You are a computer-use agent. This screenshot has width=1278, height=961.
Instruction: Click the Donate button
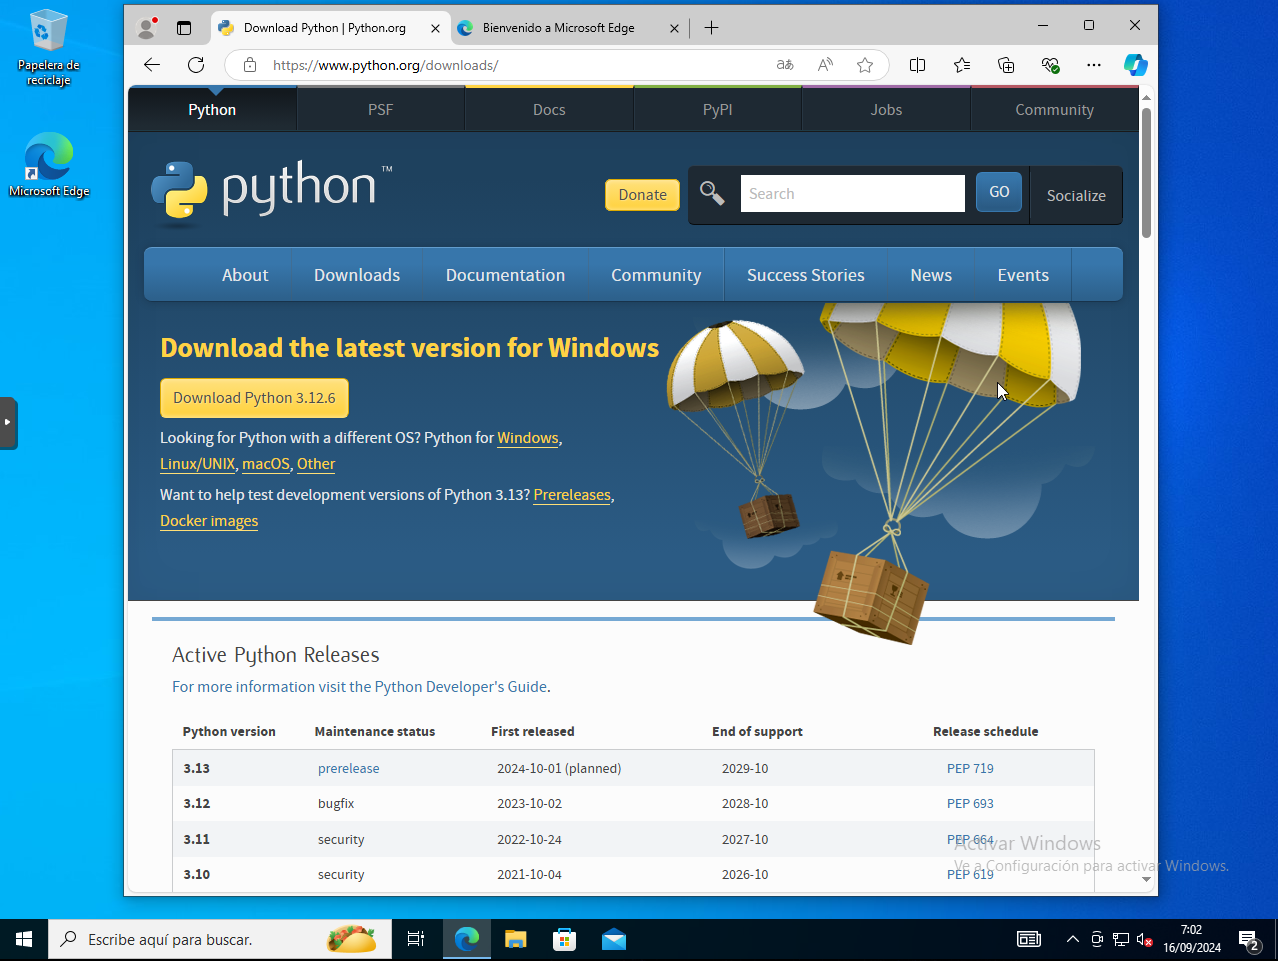point(642,195)
